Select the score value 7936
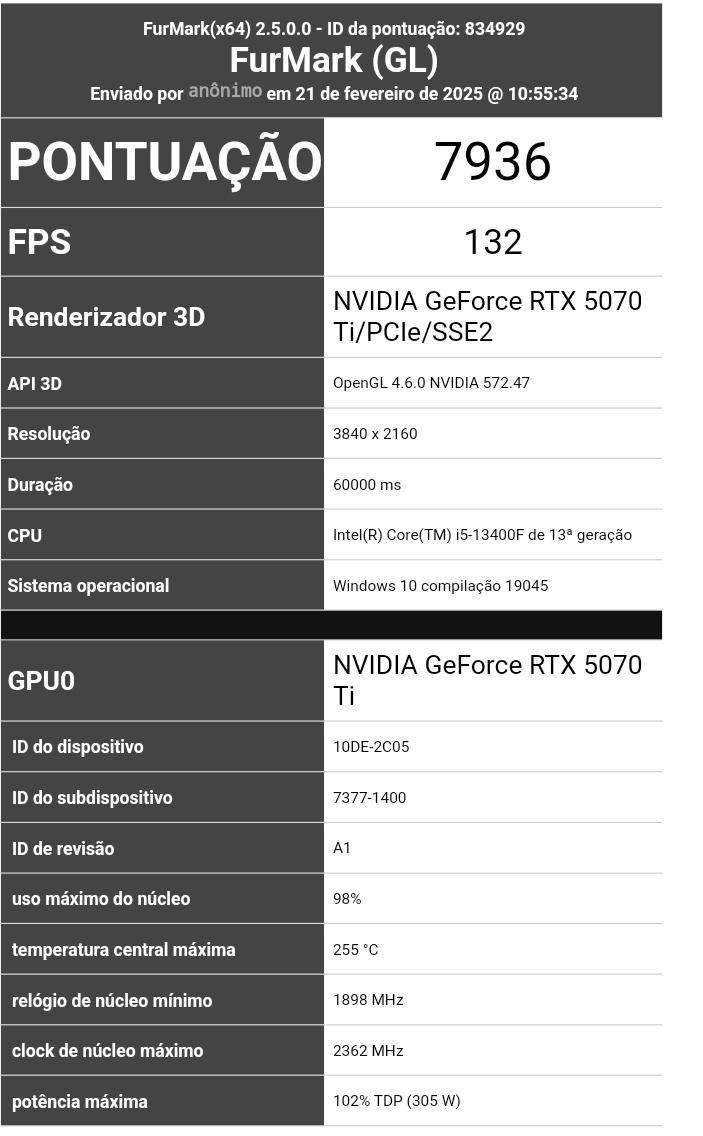Viewport: 703px width, 1136px height. [x=492, y=162]
